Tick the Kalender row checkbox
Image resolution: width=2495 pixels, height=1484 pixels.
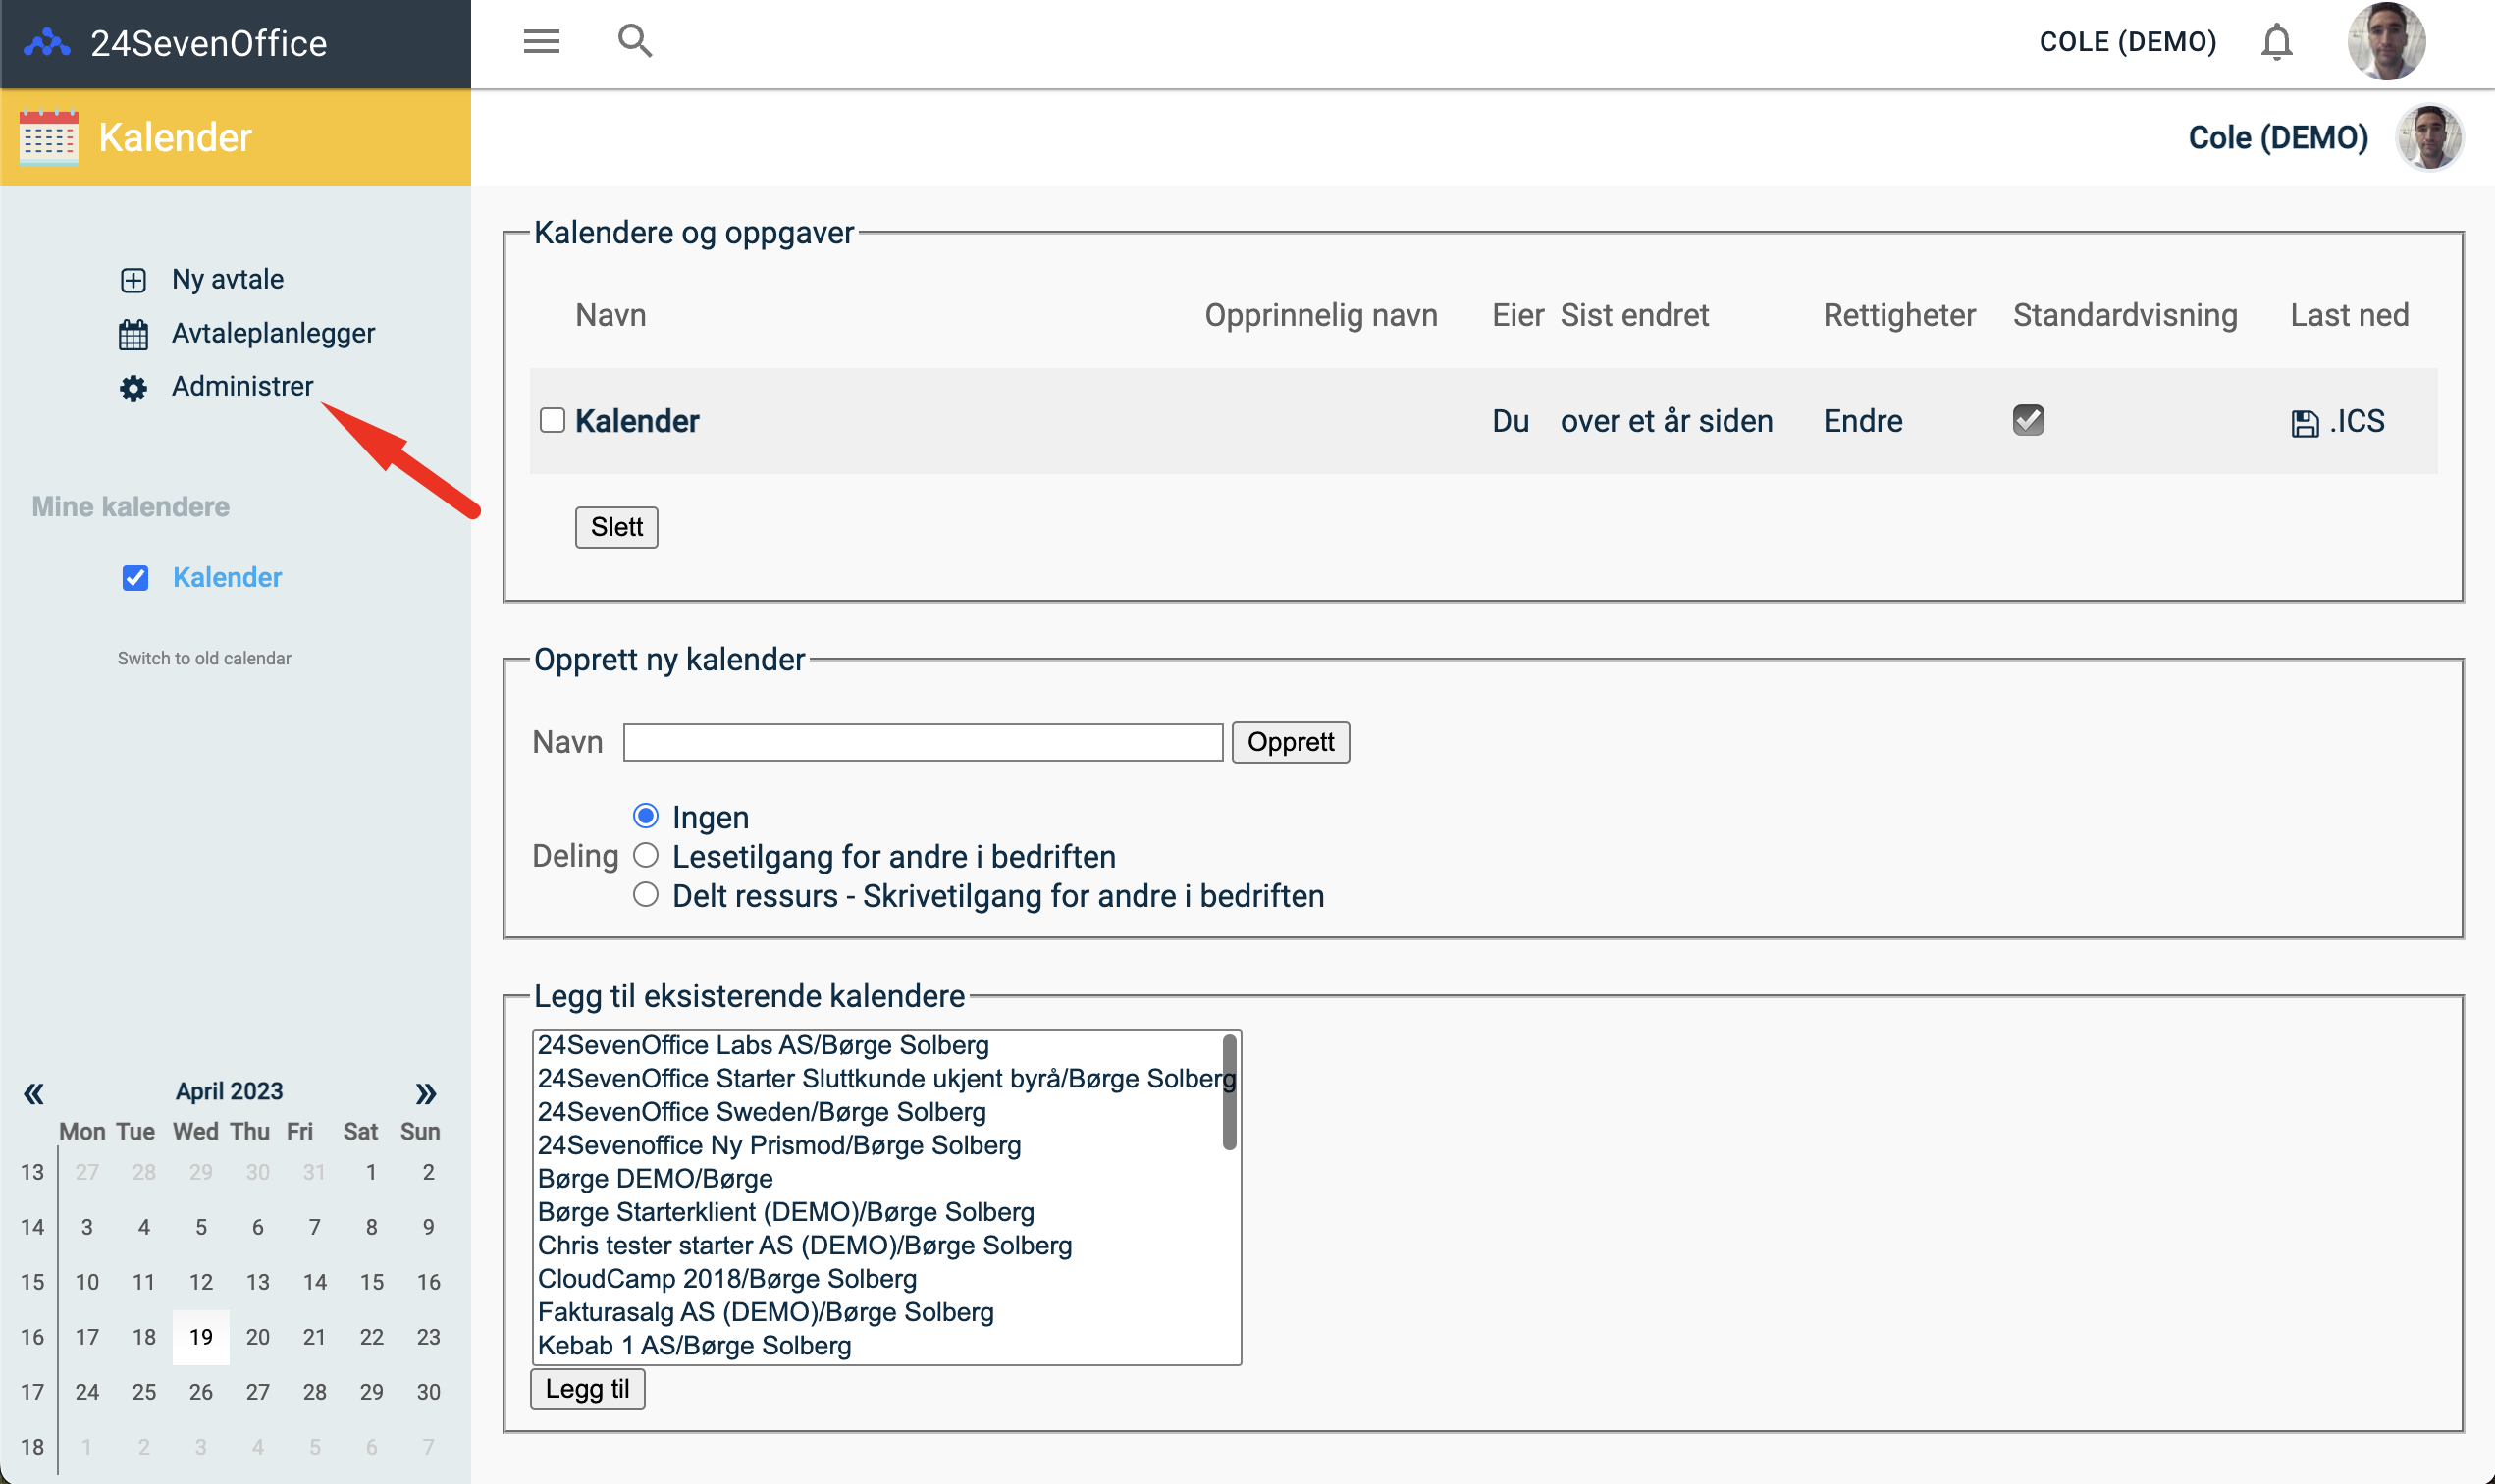coord(552,420)
